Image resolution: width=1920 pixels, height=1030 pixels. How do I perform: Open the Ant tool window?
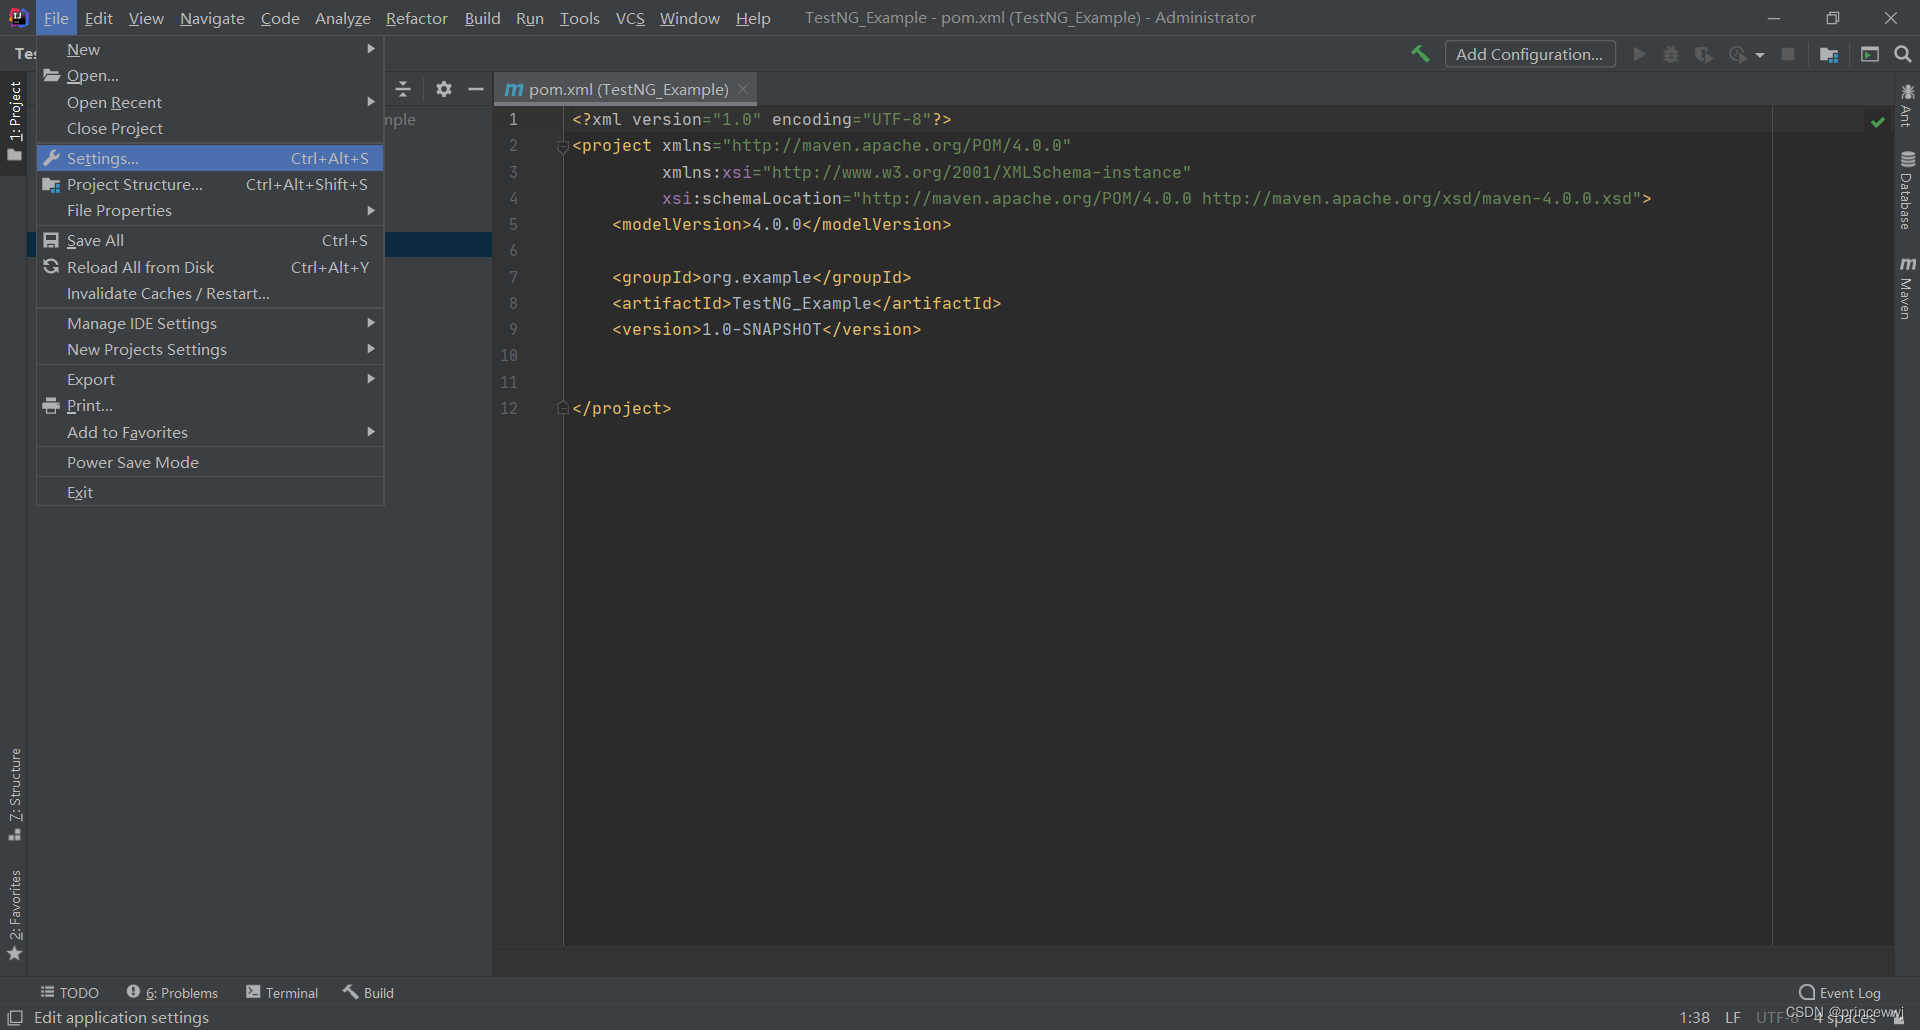tap(1907, 106)
